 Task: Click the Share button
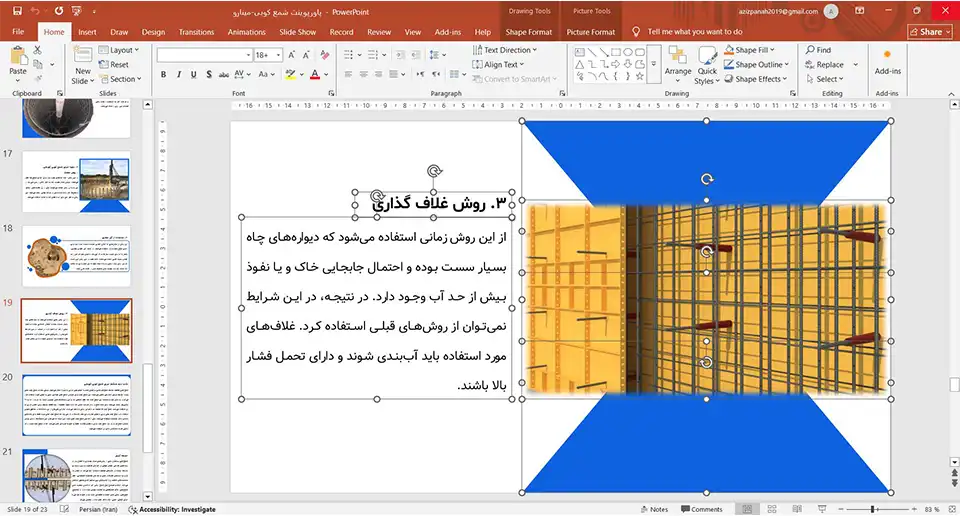tap(930, 32)
